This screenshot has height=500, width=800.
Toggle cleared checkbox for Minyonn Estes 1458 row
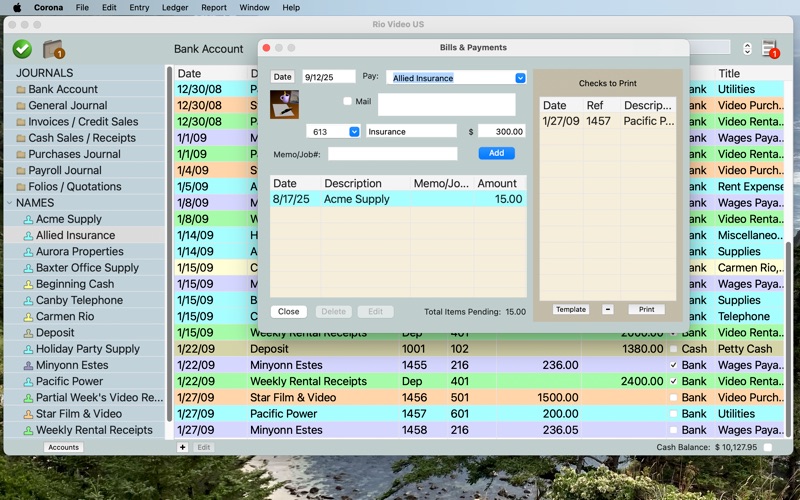tap(673, 430)
